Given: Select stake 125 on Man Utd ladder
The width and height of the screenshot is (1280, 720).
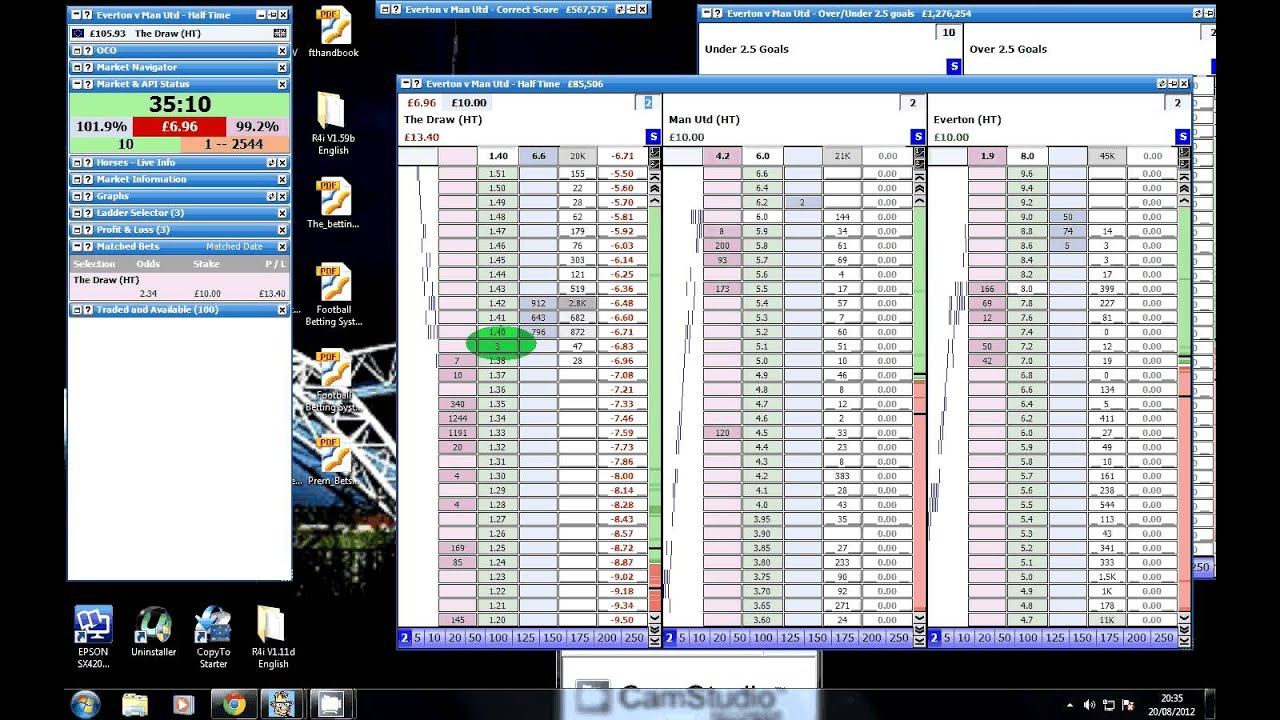Looking at the screenshot, I should (790, 638).
